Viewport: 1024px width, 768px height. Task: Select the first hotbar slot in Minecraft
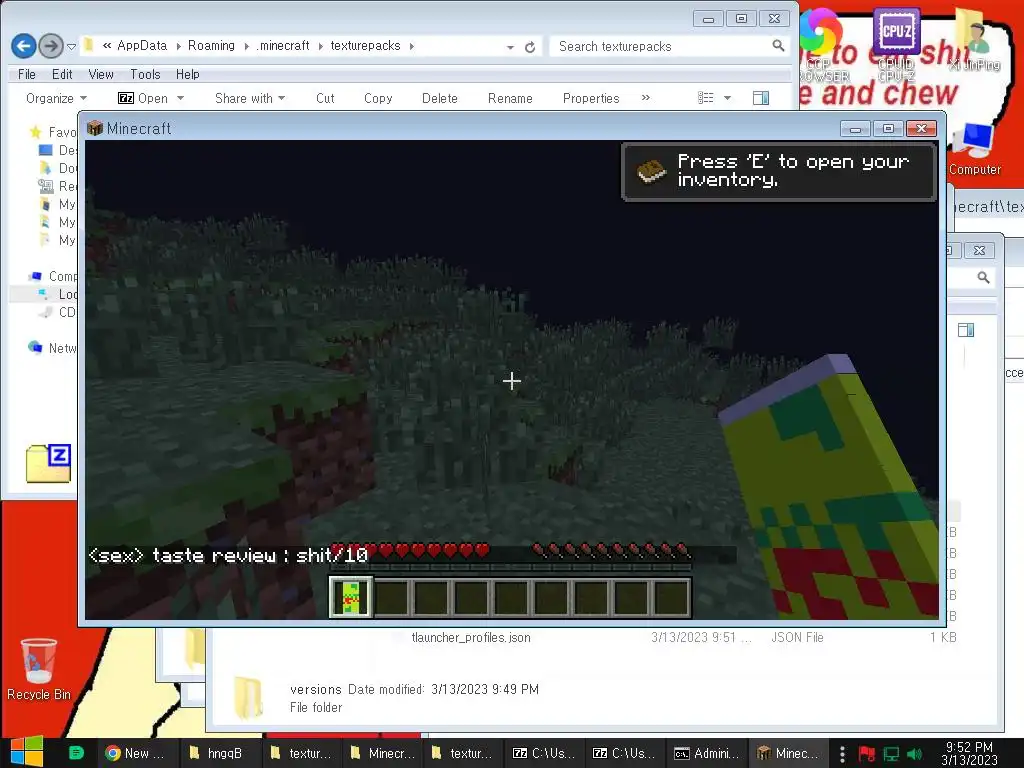click(x=351, y=597)
